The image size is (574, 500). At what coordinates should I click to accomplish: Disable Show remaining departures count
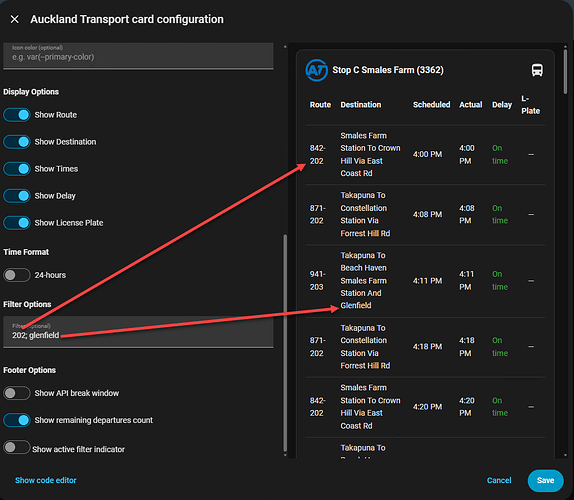coord(17,420)
